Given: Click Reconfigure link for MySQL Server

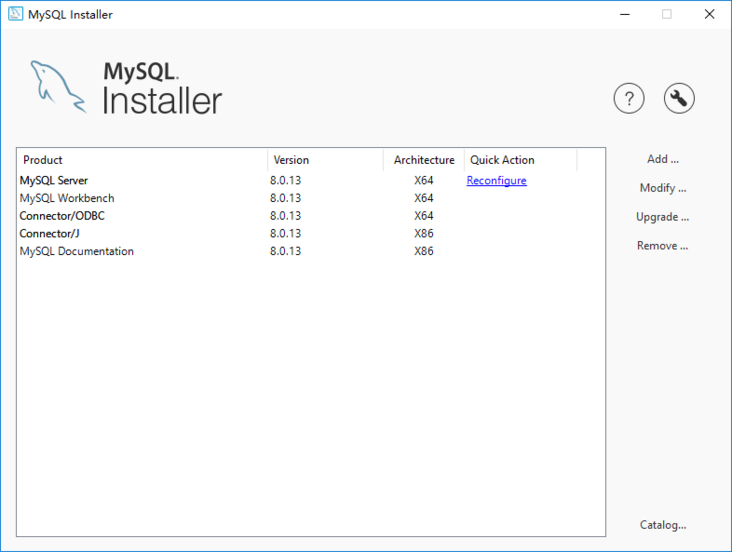Looking at the screenshot, I should tap(496, 180).
